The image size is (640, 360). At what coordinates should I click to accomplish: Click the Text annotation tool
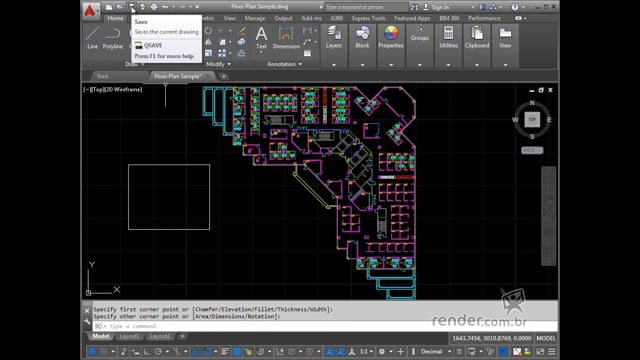tap(261, 38)
